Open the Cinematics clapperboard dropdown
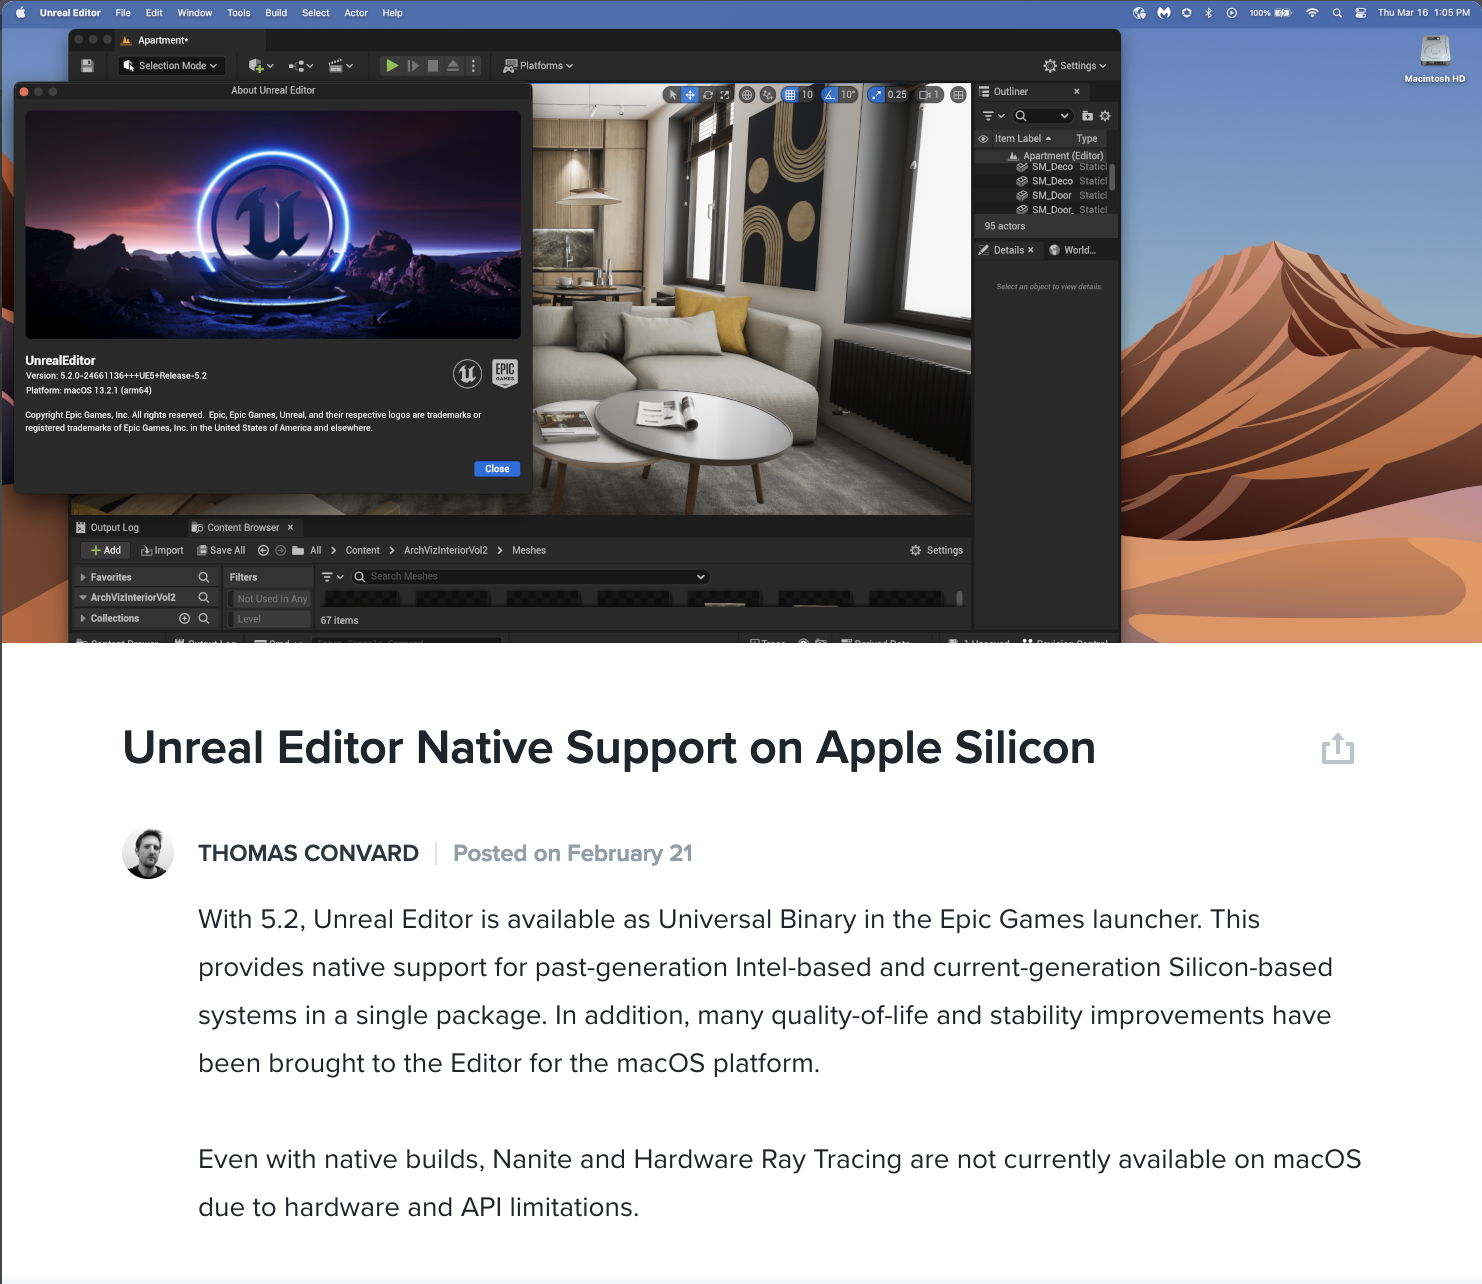 tap(340, 66)
